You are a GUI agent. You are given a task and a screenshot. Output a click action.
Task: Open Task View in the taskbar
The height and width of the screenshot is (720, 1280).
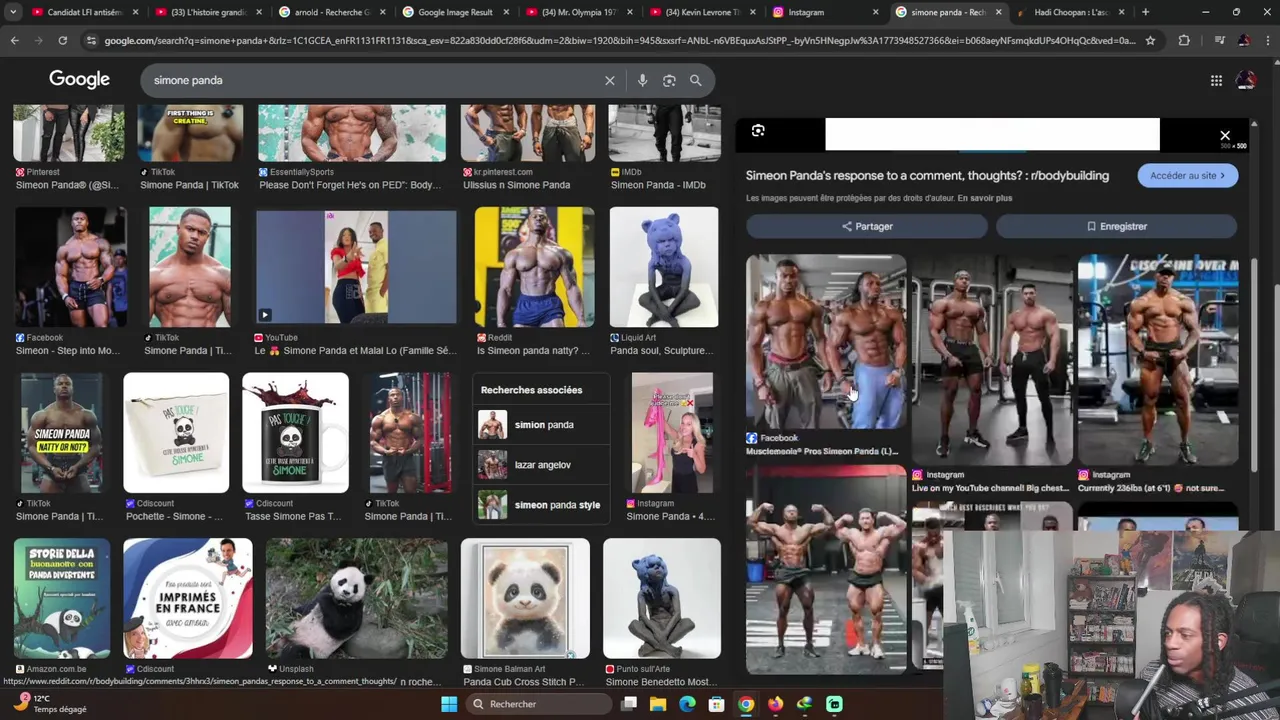[x=629, y=704]
